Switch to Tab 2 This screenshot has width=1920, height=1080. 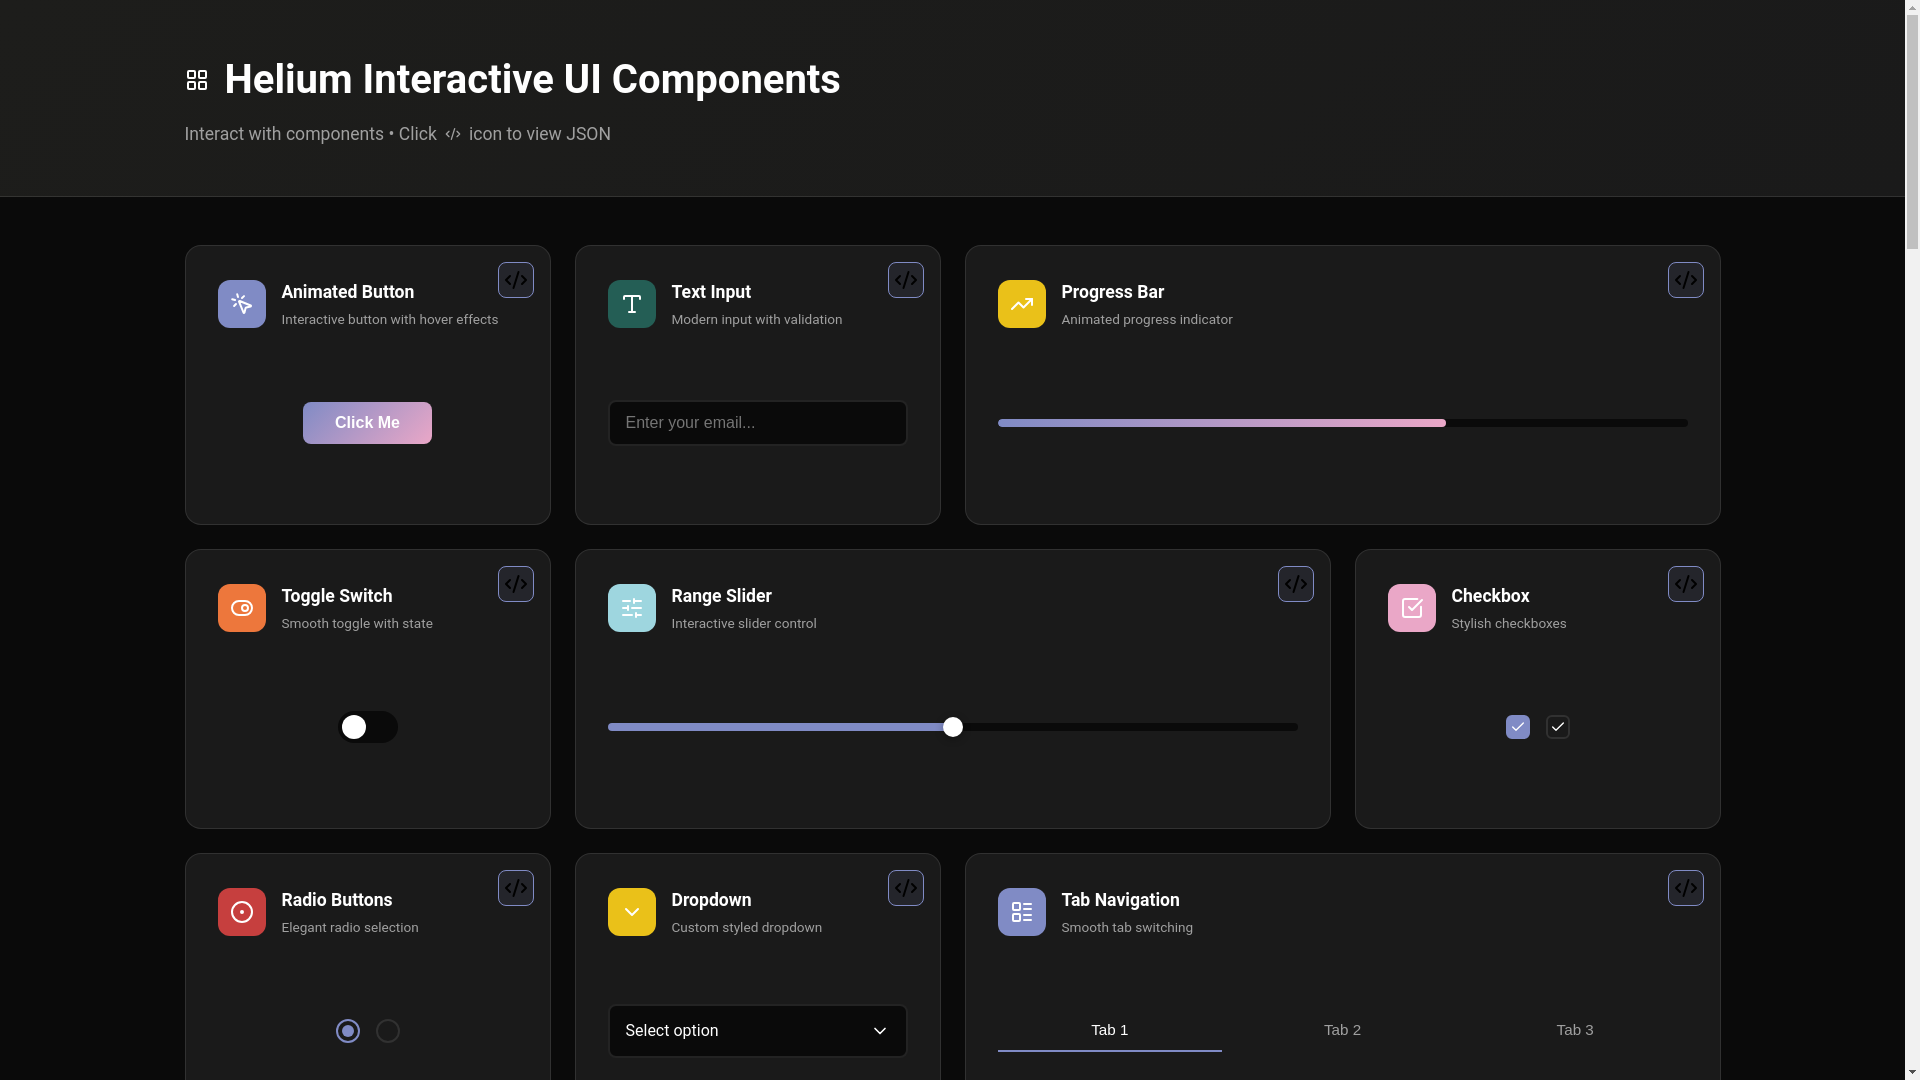coord(1342,1030)
